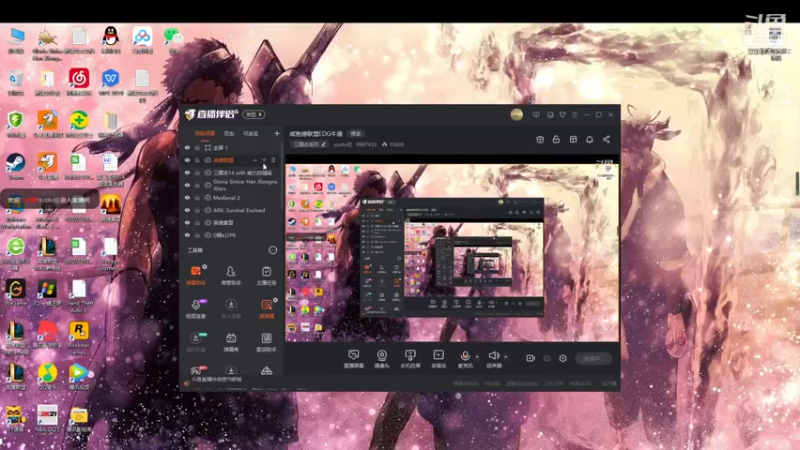Click the record video camera icon
This screenshot has height=450, width=800.
click(530, 358)
